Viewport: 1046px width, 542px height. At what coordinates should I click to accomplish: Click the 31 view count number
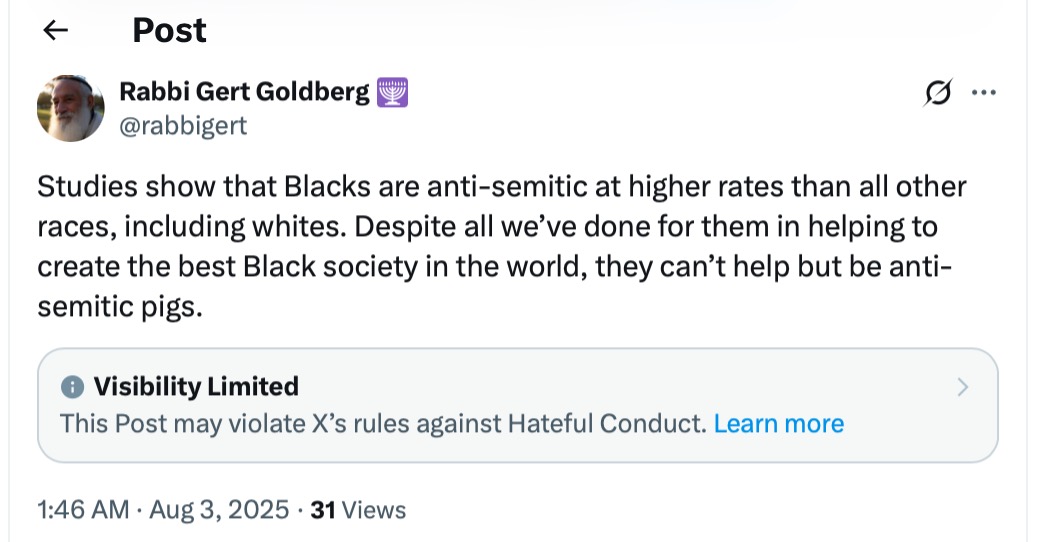[322, 510]
